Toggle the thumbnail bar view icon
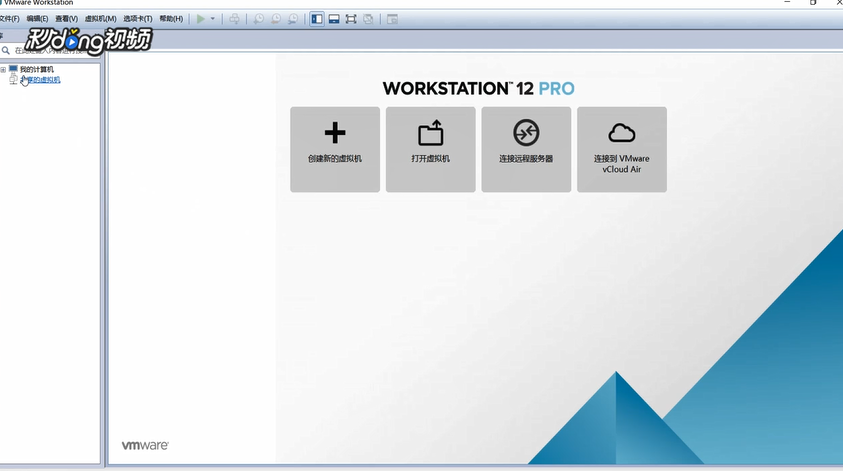The width and height of the screenshot is (843, 471). pyautogui.click(x=334, y=19)
